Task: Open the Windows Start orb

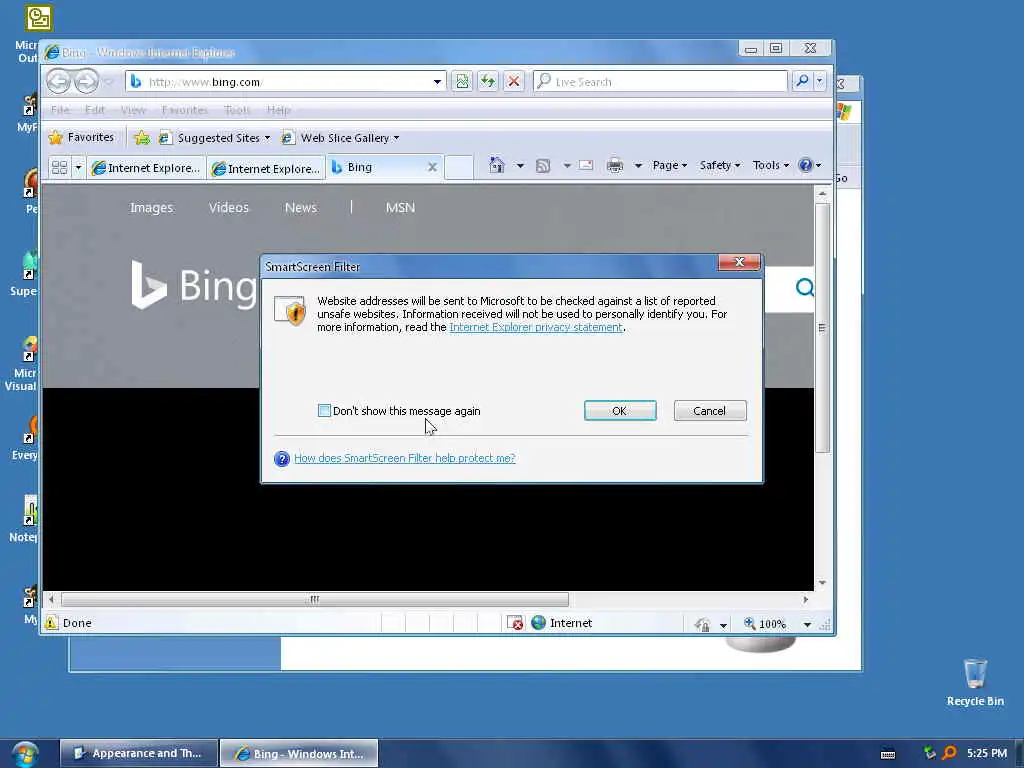Action: point(25,754)
